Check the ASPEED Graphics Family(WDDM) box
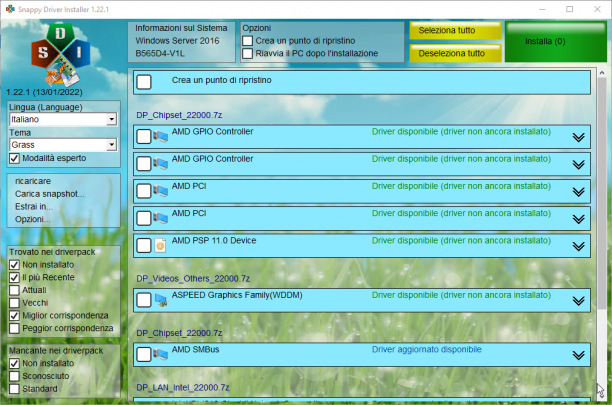Screen dimensions: 612x405 click(144, 300)
